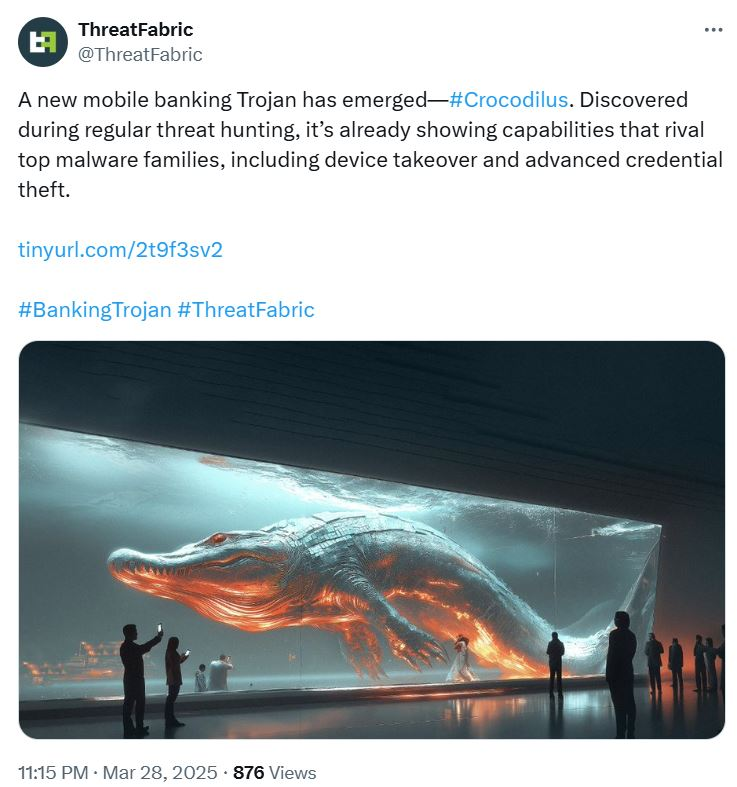The height and width of the screenshot is (787, 737).
Task: Open the ThreatFabric profile avatar
Action: (43, 42)
